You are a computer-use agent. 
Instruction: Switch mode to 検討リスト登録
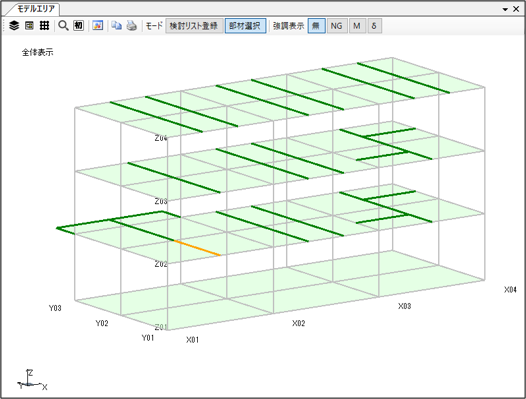[194, 26]
